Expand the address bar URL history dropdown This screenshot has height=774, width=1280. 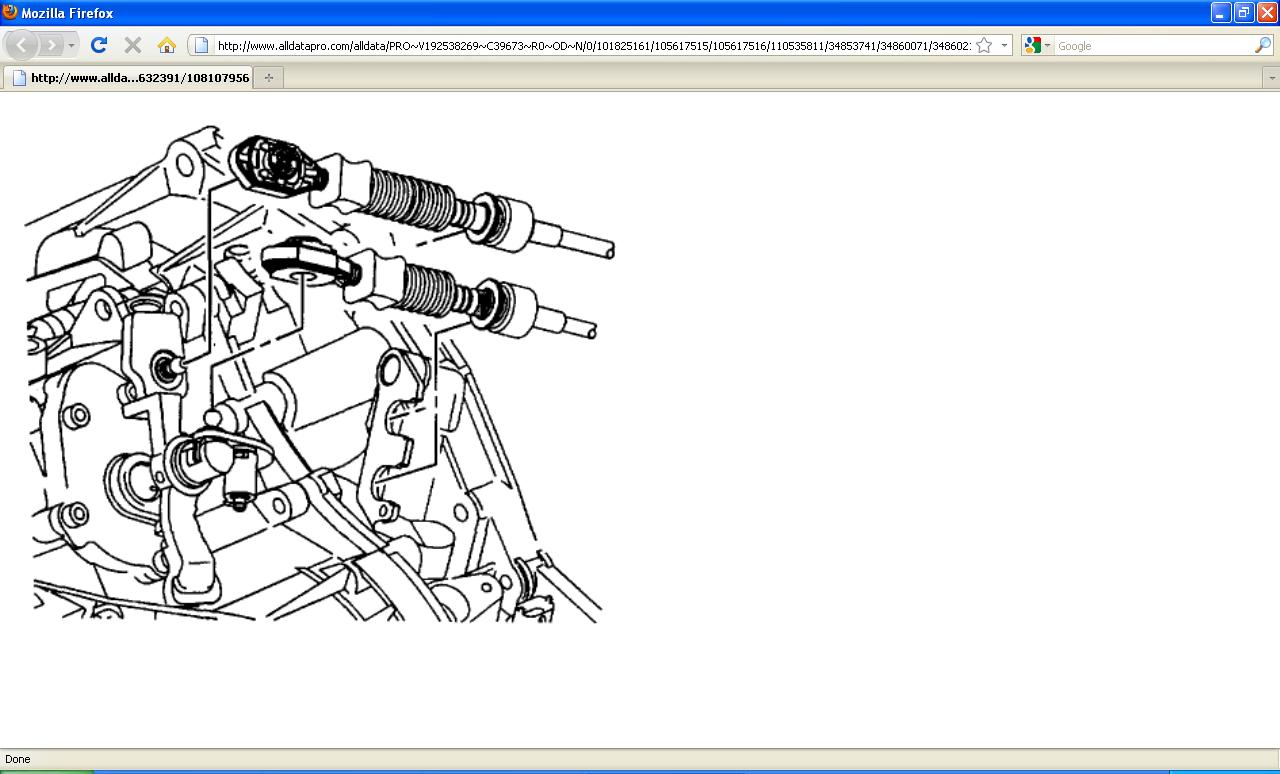click(x=1004, y=45)
